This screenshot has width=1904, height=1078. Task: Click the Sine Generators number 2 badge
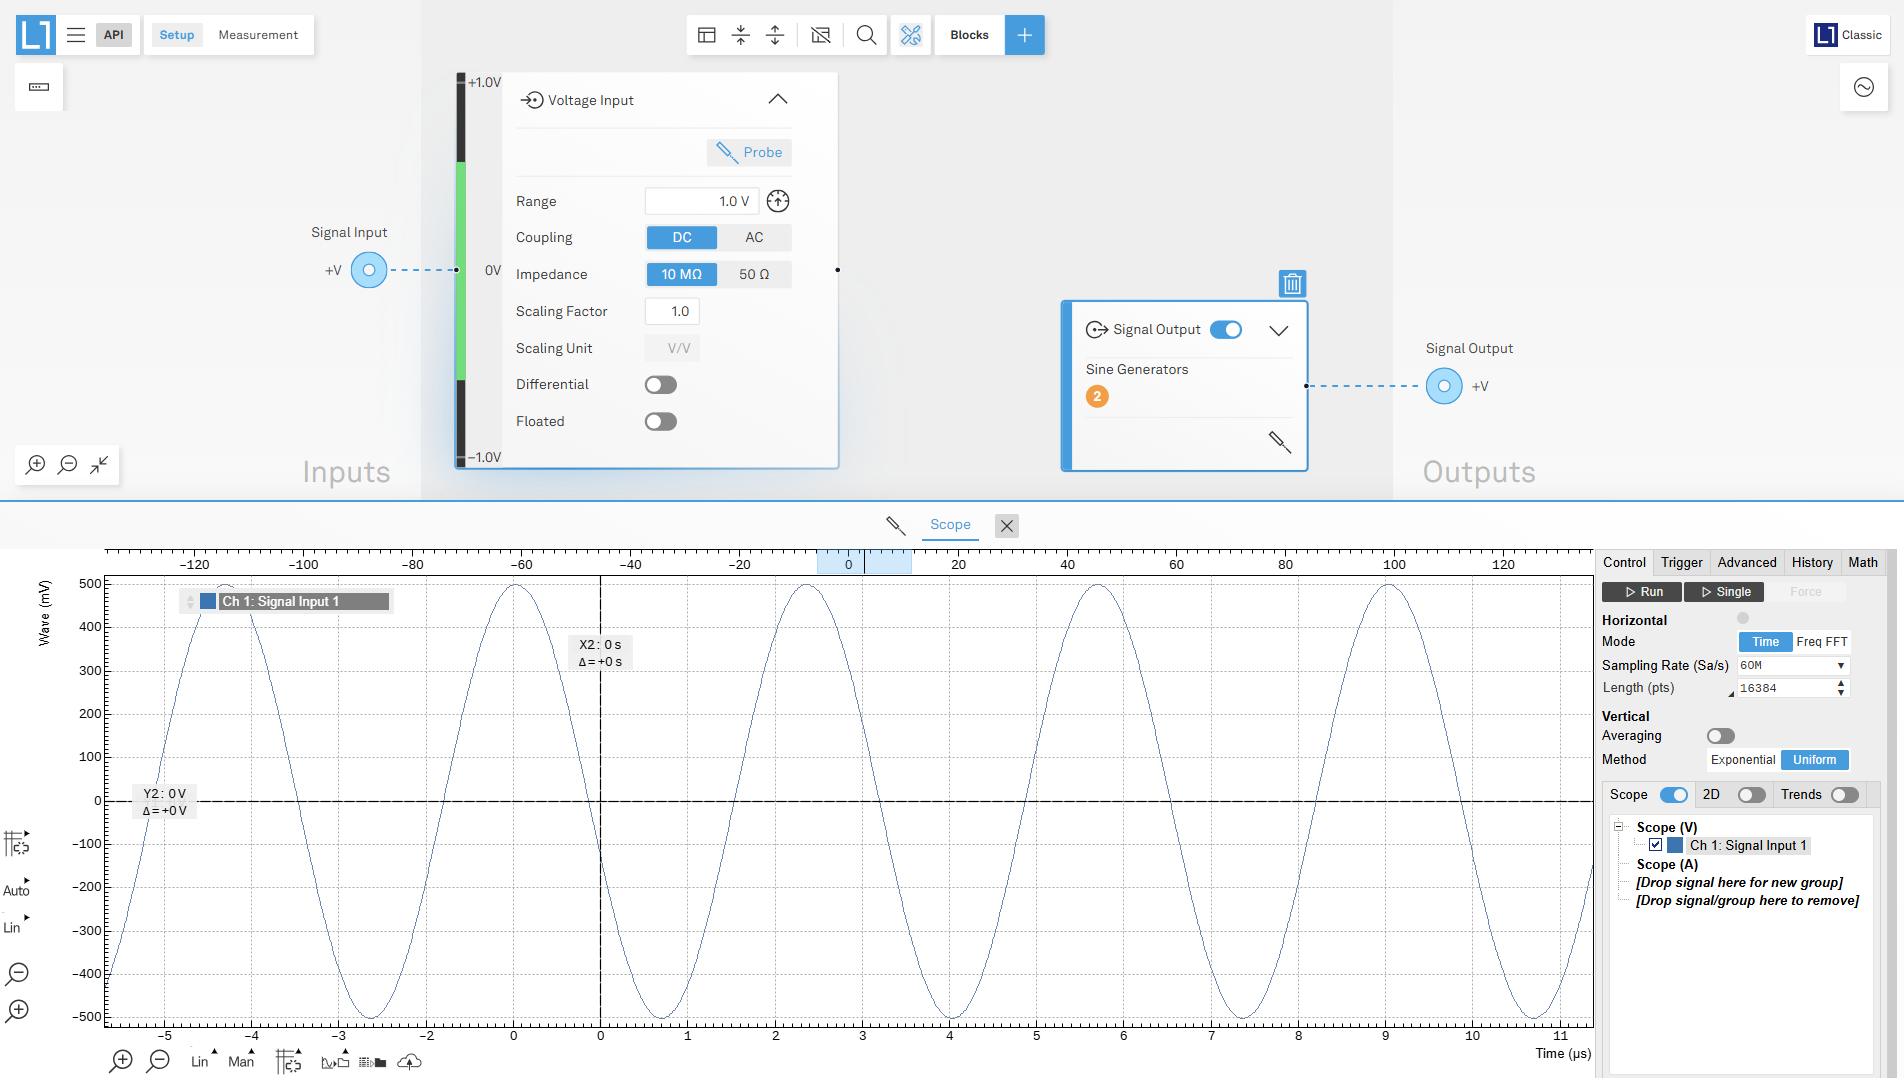pyautogui.click(x=1097, y=396)
